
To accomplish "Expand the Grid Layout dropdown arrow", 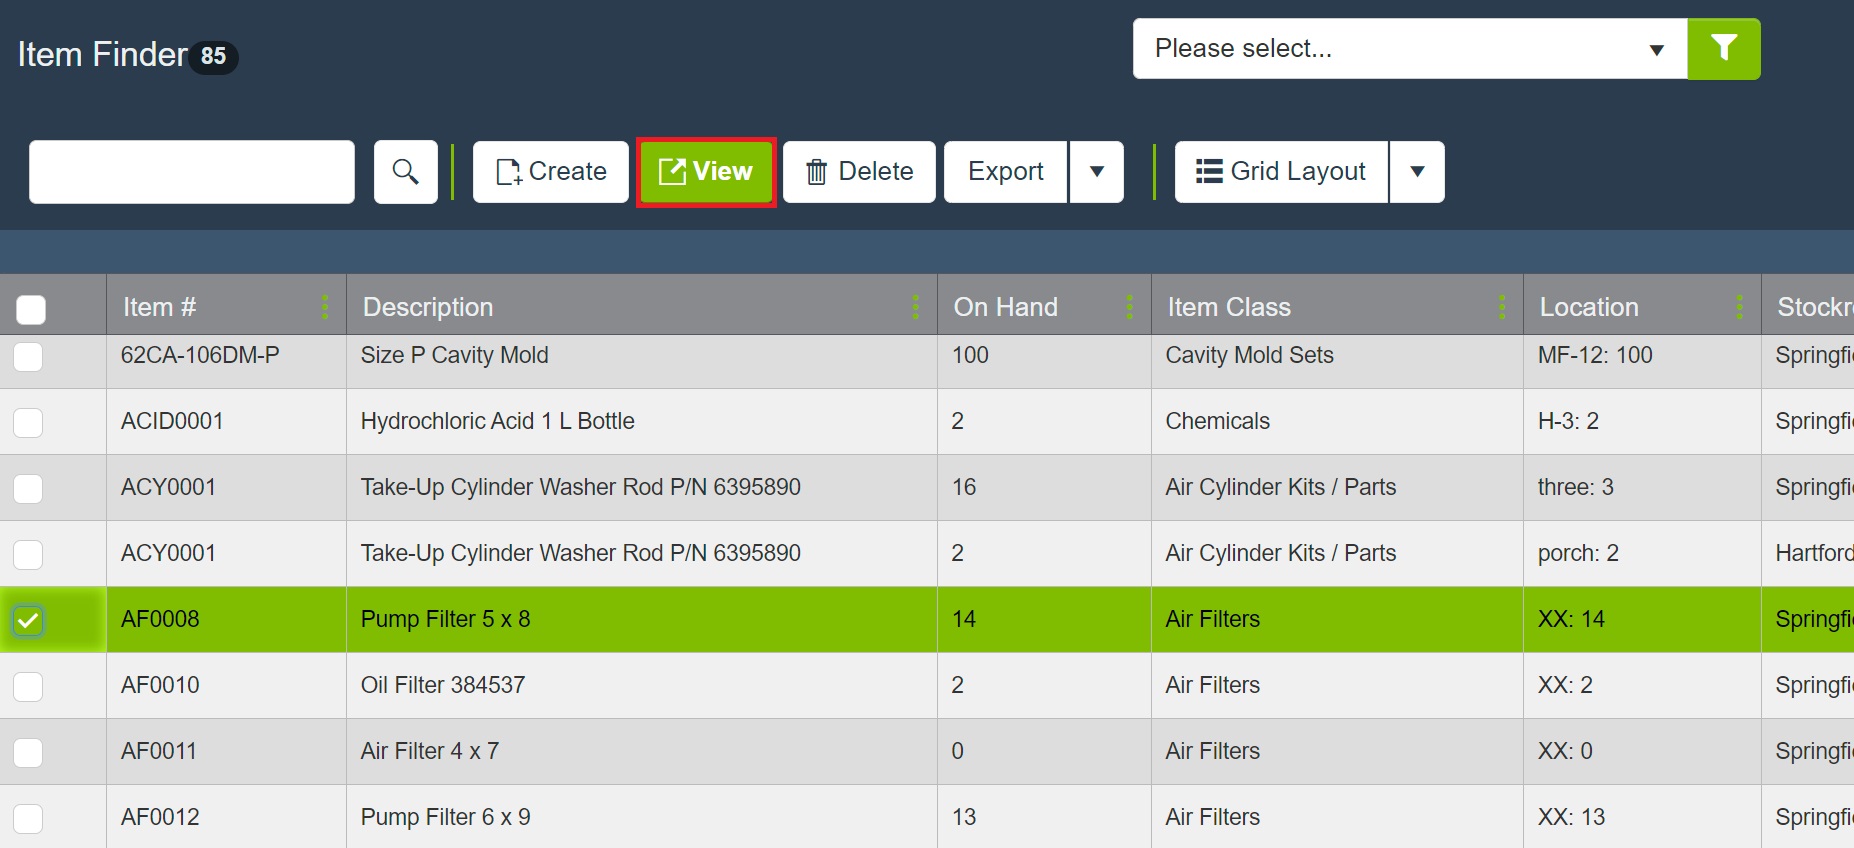I will click(1416, 172).
